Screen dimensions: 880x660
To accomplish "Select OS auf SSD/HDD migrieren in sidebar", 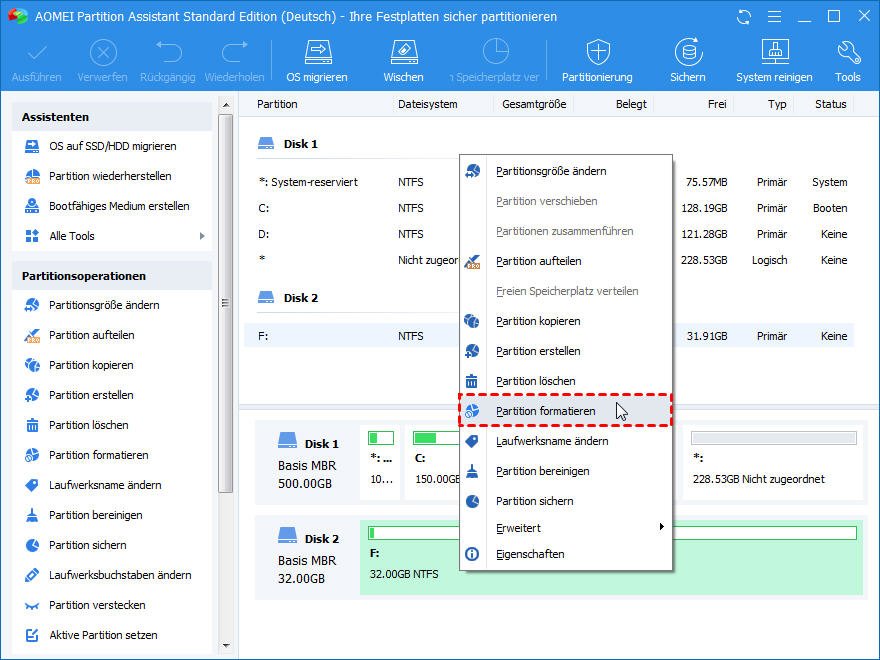I will click(x=112, y=146).
